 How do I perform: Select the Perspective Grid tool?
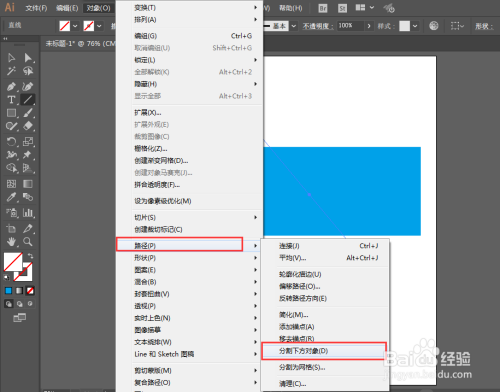(x=28, y=168)
